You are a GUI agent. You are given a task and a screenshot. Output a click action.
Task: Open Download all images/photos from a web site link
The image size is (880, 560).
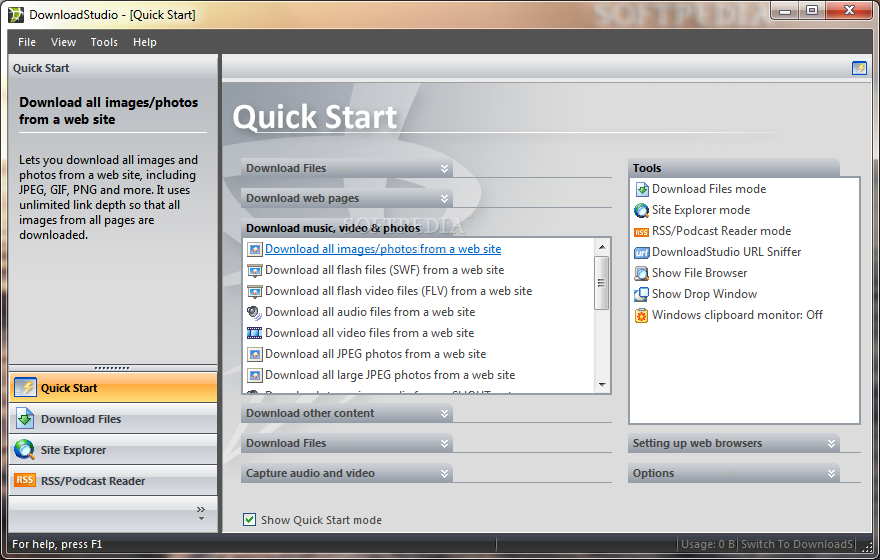click(x=383, y=249)
